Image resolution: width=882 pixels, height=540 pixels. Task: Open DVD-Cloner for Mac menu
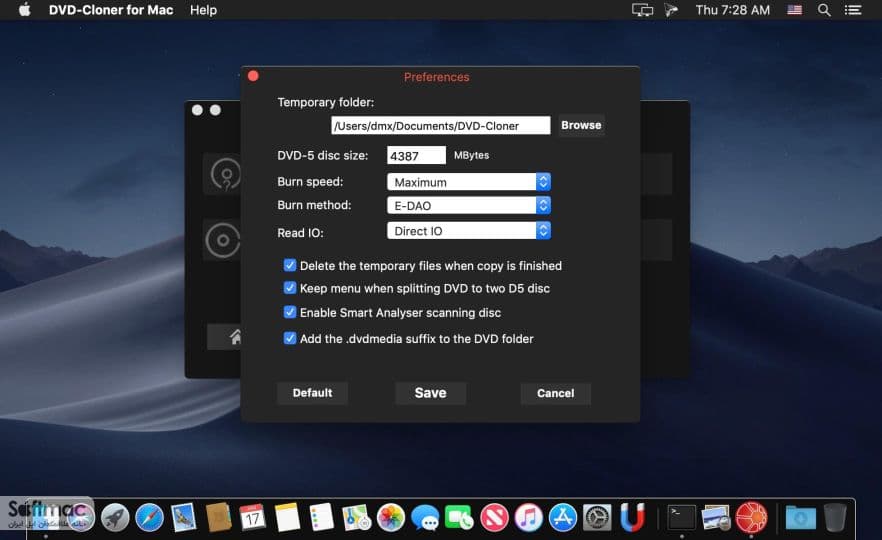pos(111,10)
